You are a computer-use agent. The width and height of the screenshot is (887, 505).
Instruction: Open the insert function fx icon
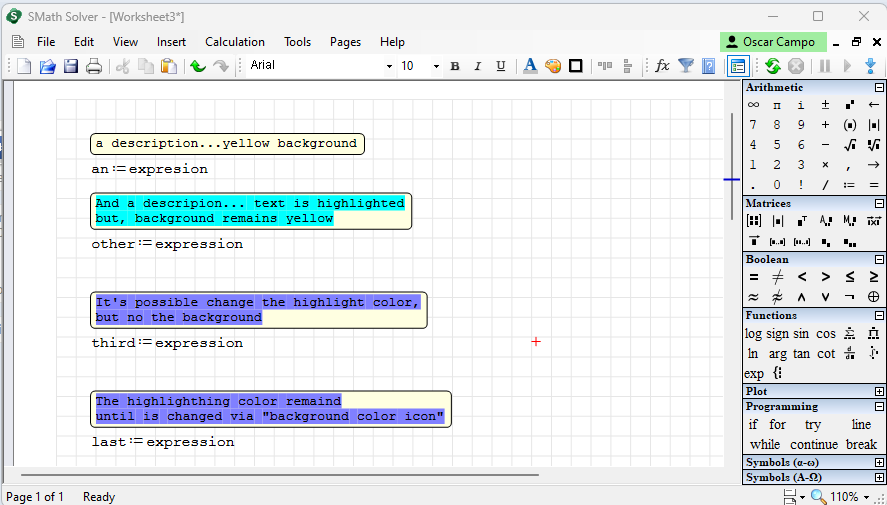tap(662, 66)
